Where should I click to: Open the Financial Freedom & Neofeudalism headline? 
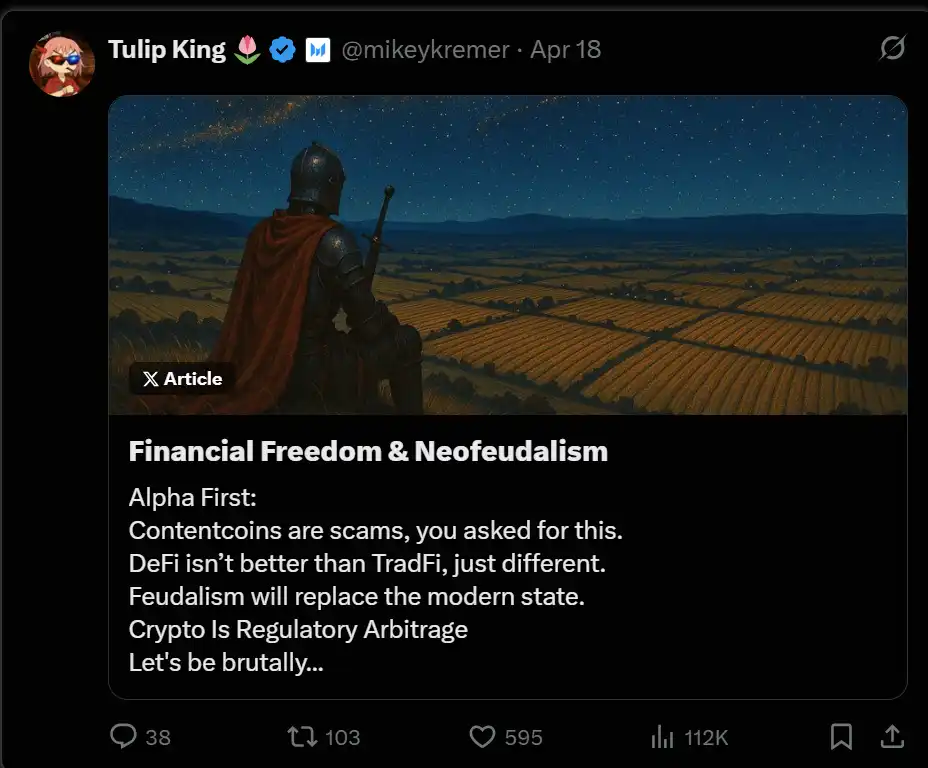pyautogui.click(x=368, y=451)
